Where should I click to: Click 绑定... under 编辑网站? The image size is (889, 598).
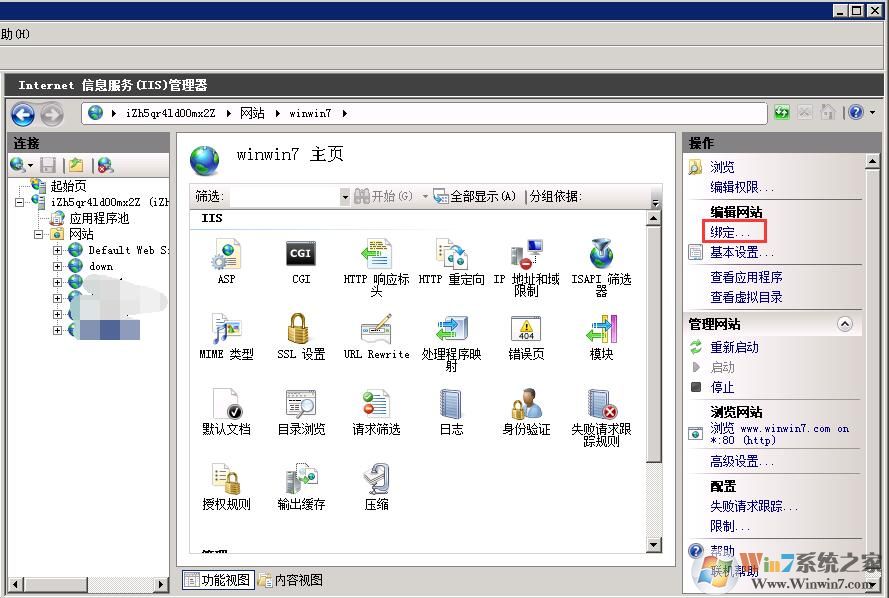point(730,232)
